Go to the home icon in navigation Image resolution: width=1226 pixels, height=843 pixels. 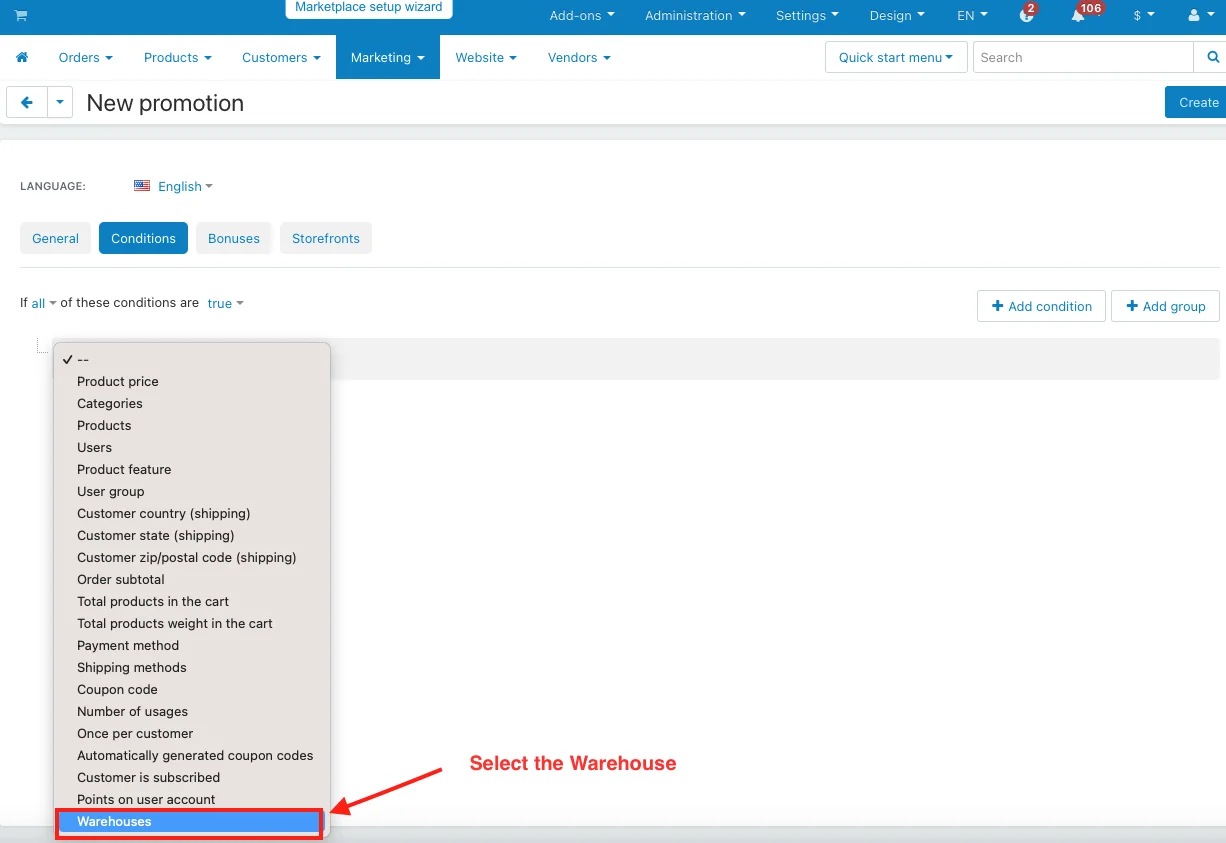22,58
